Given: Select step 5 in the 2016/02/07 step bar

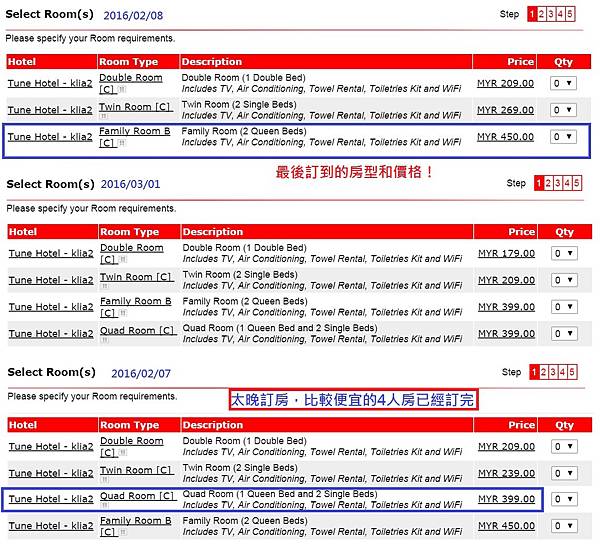Looking at the screenshot, I should [572, 372].
